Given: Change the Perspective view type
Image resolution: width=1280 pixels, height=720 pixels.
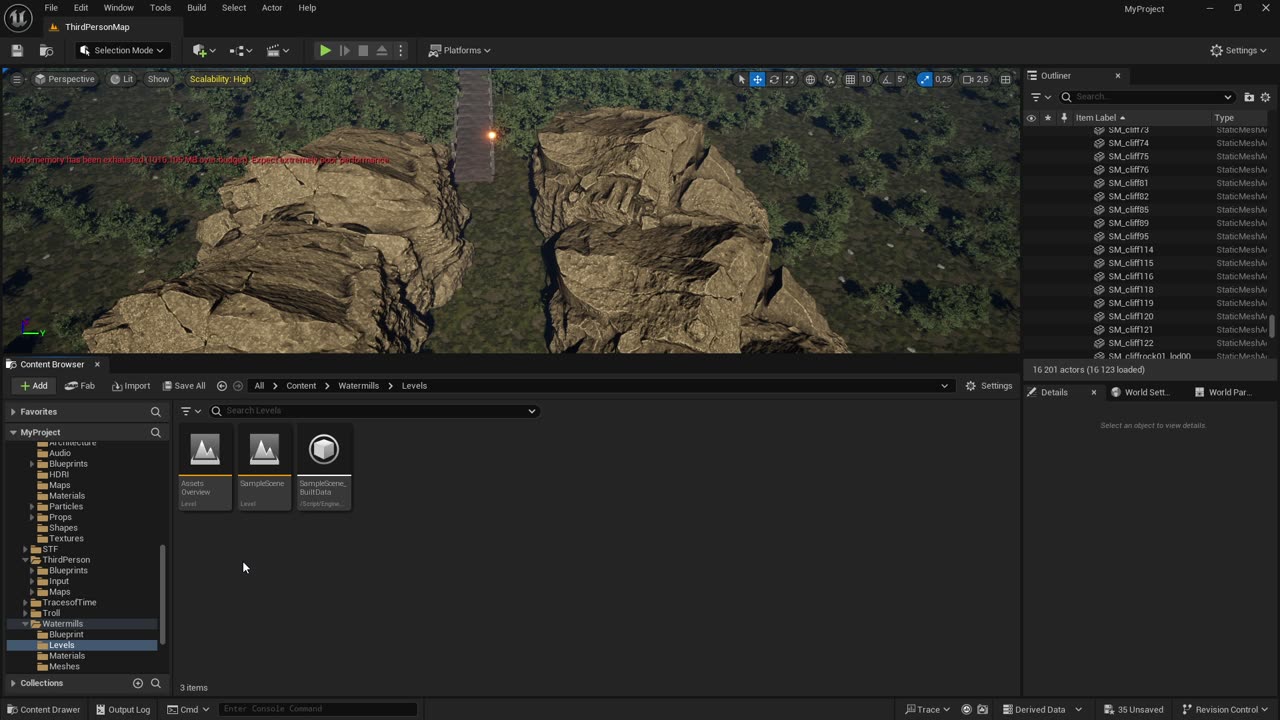Looking at the screenshot, I should [64, 79].
